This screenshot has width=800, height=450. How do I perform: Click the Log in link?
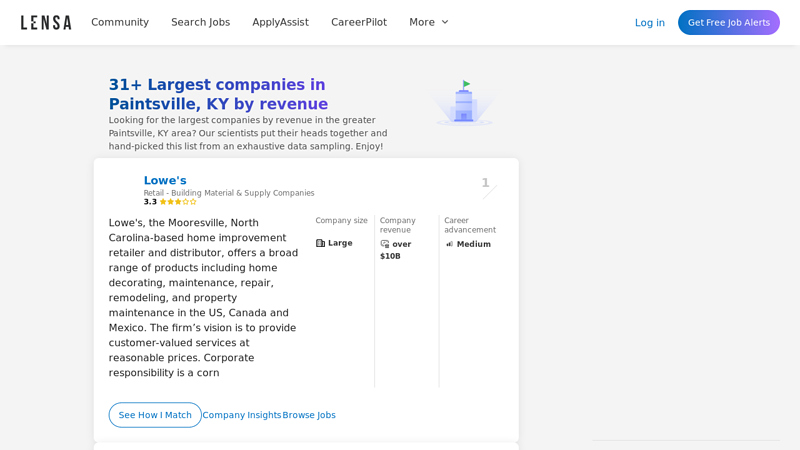click(649, 22)
